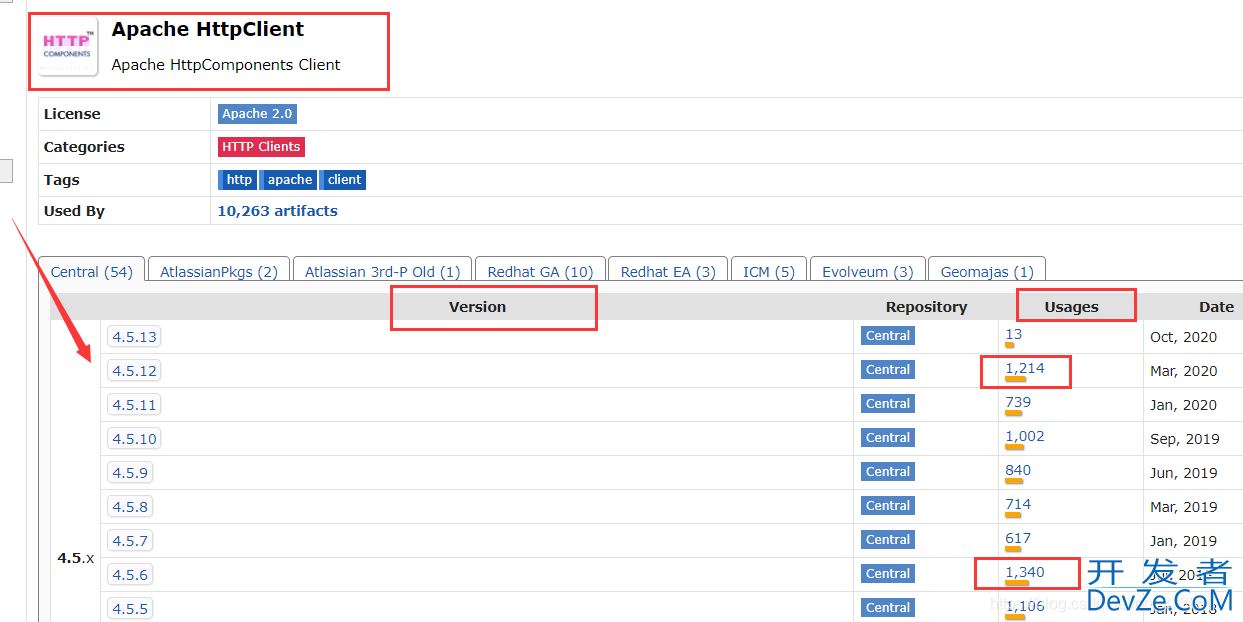Switch to the Geomajas (1) tab
Screen dimensions: 1243x622
987,271
